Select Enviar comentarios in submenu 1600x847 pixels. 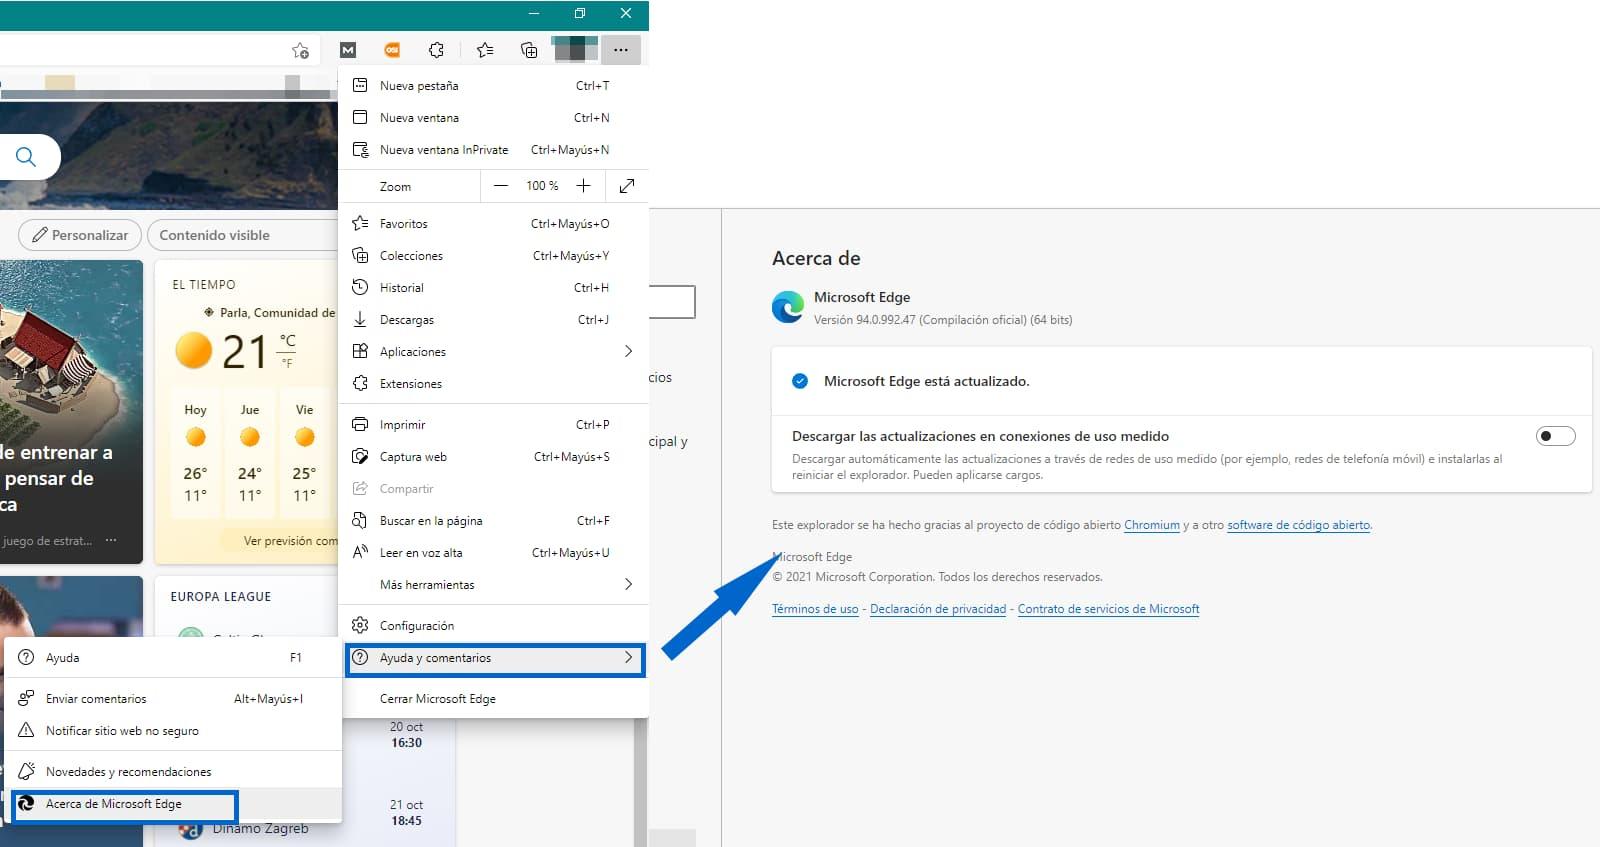(x=173, y=699)
